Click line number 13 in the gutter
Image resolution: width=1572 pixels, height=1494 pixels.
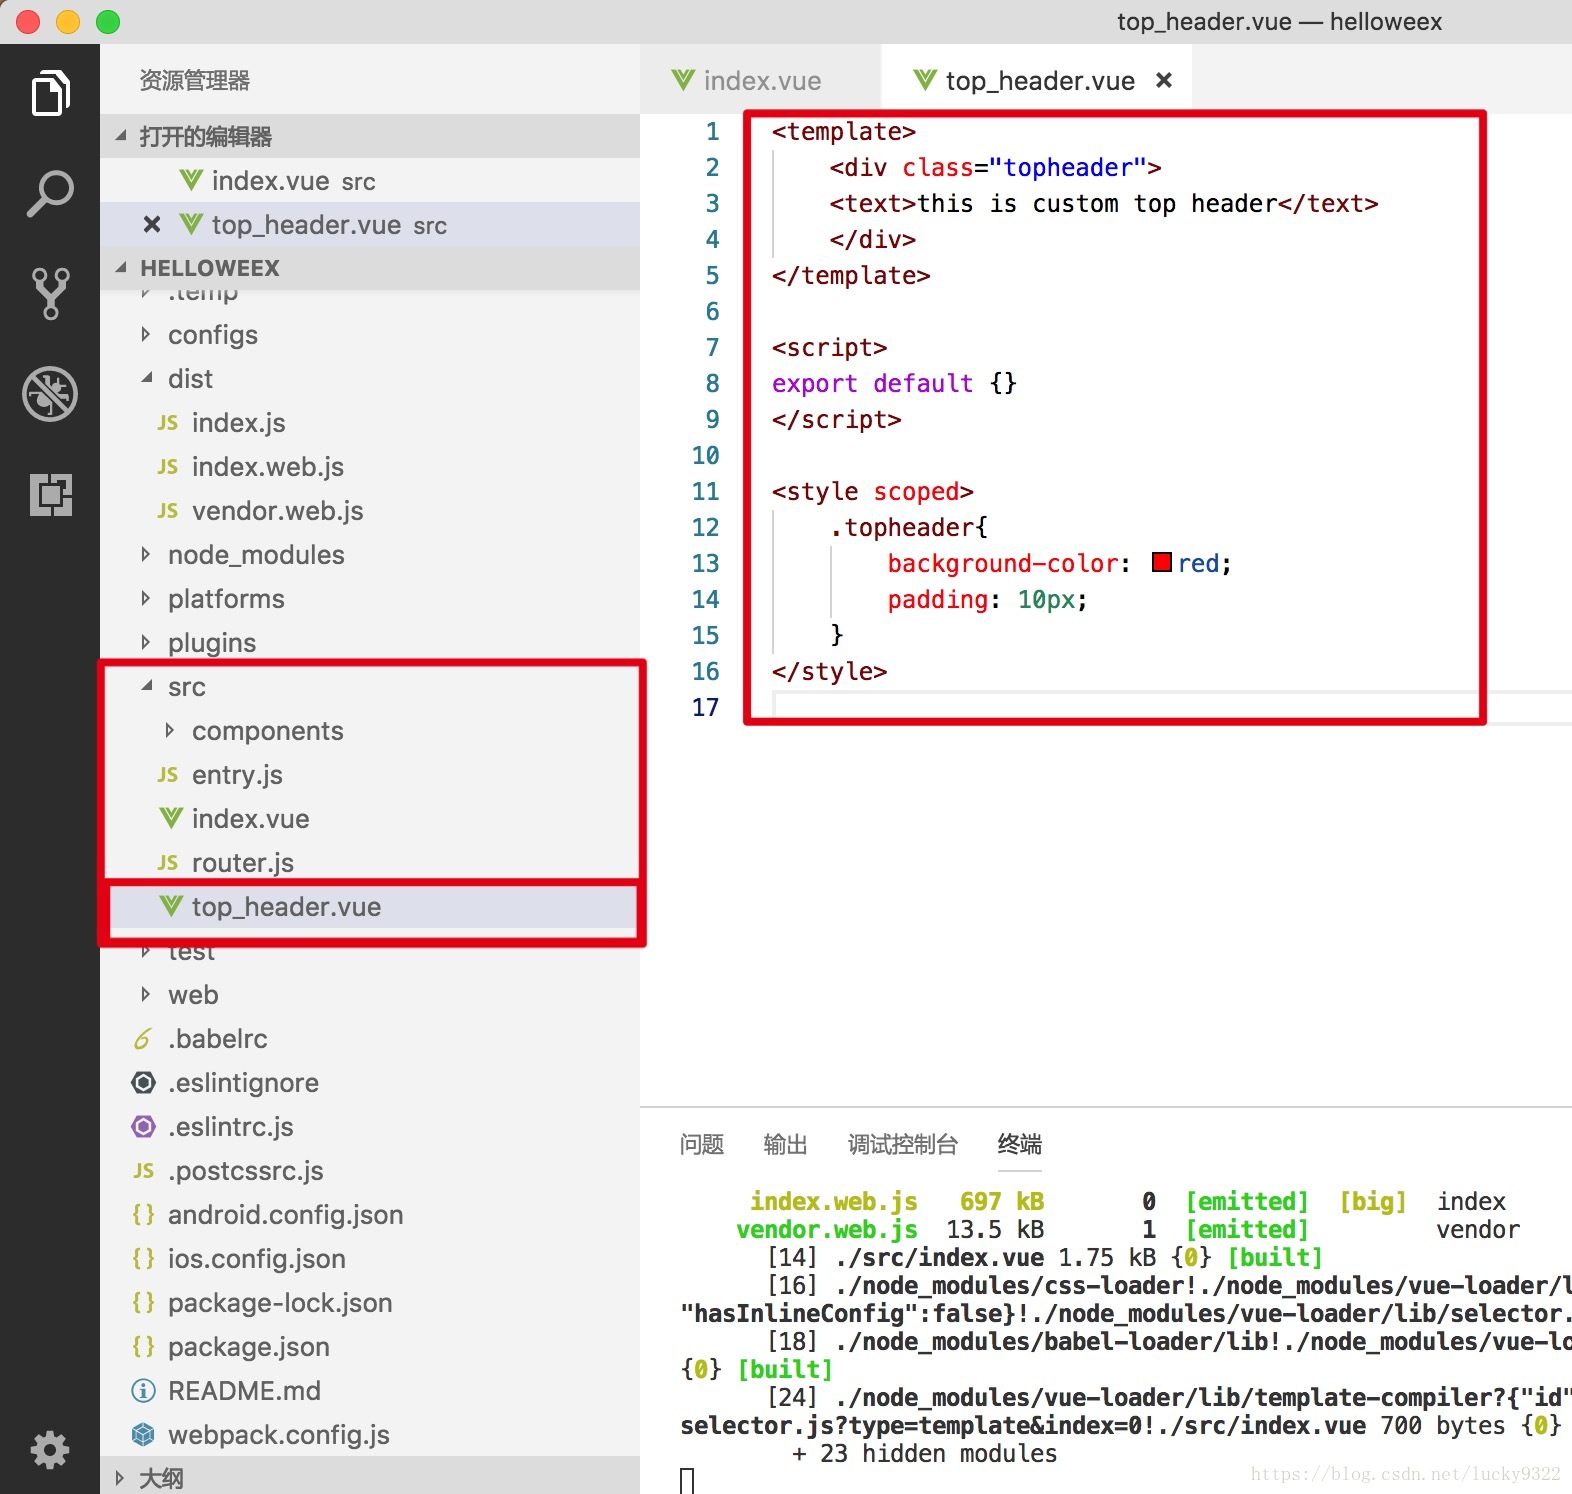click(705, 563)
